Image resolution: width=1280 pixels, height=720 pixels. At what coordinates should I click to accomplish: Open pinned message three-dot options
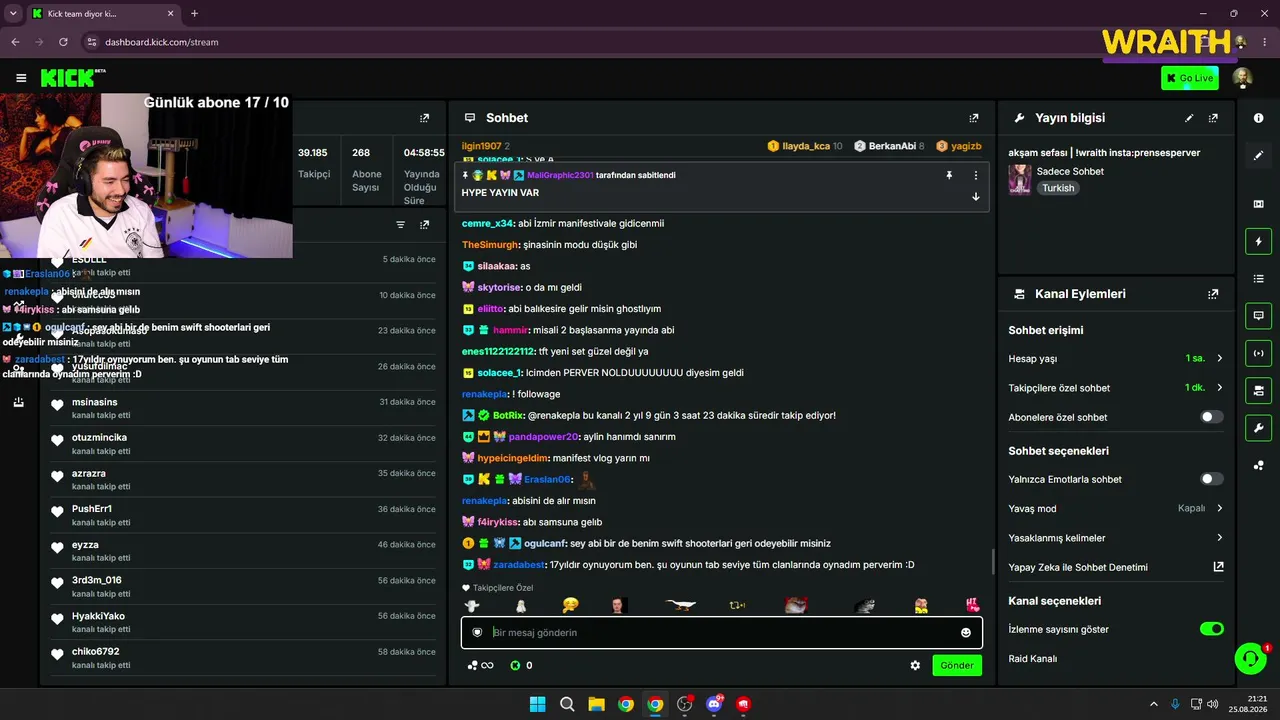[x=976, y=175]
